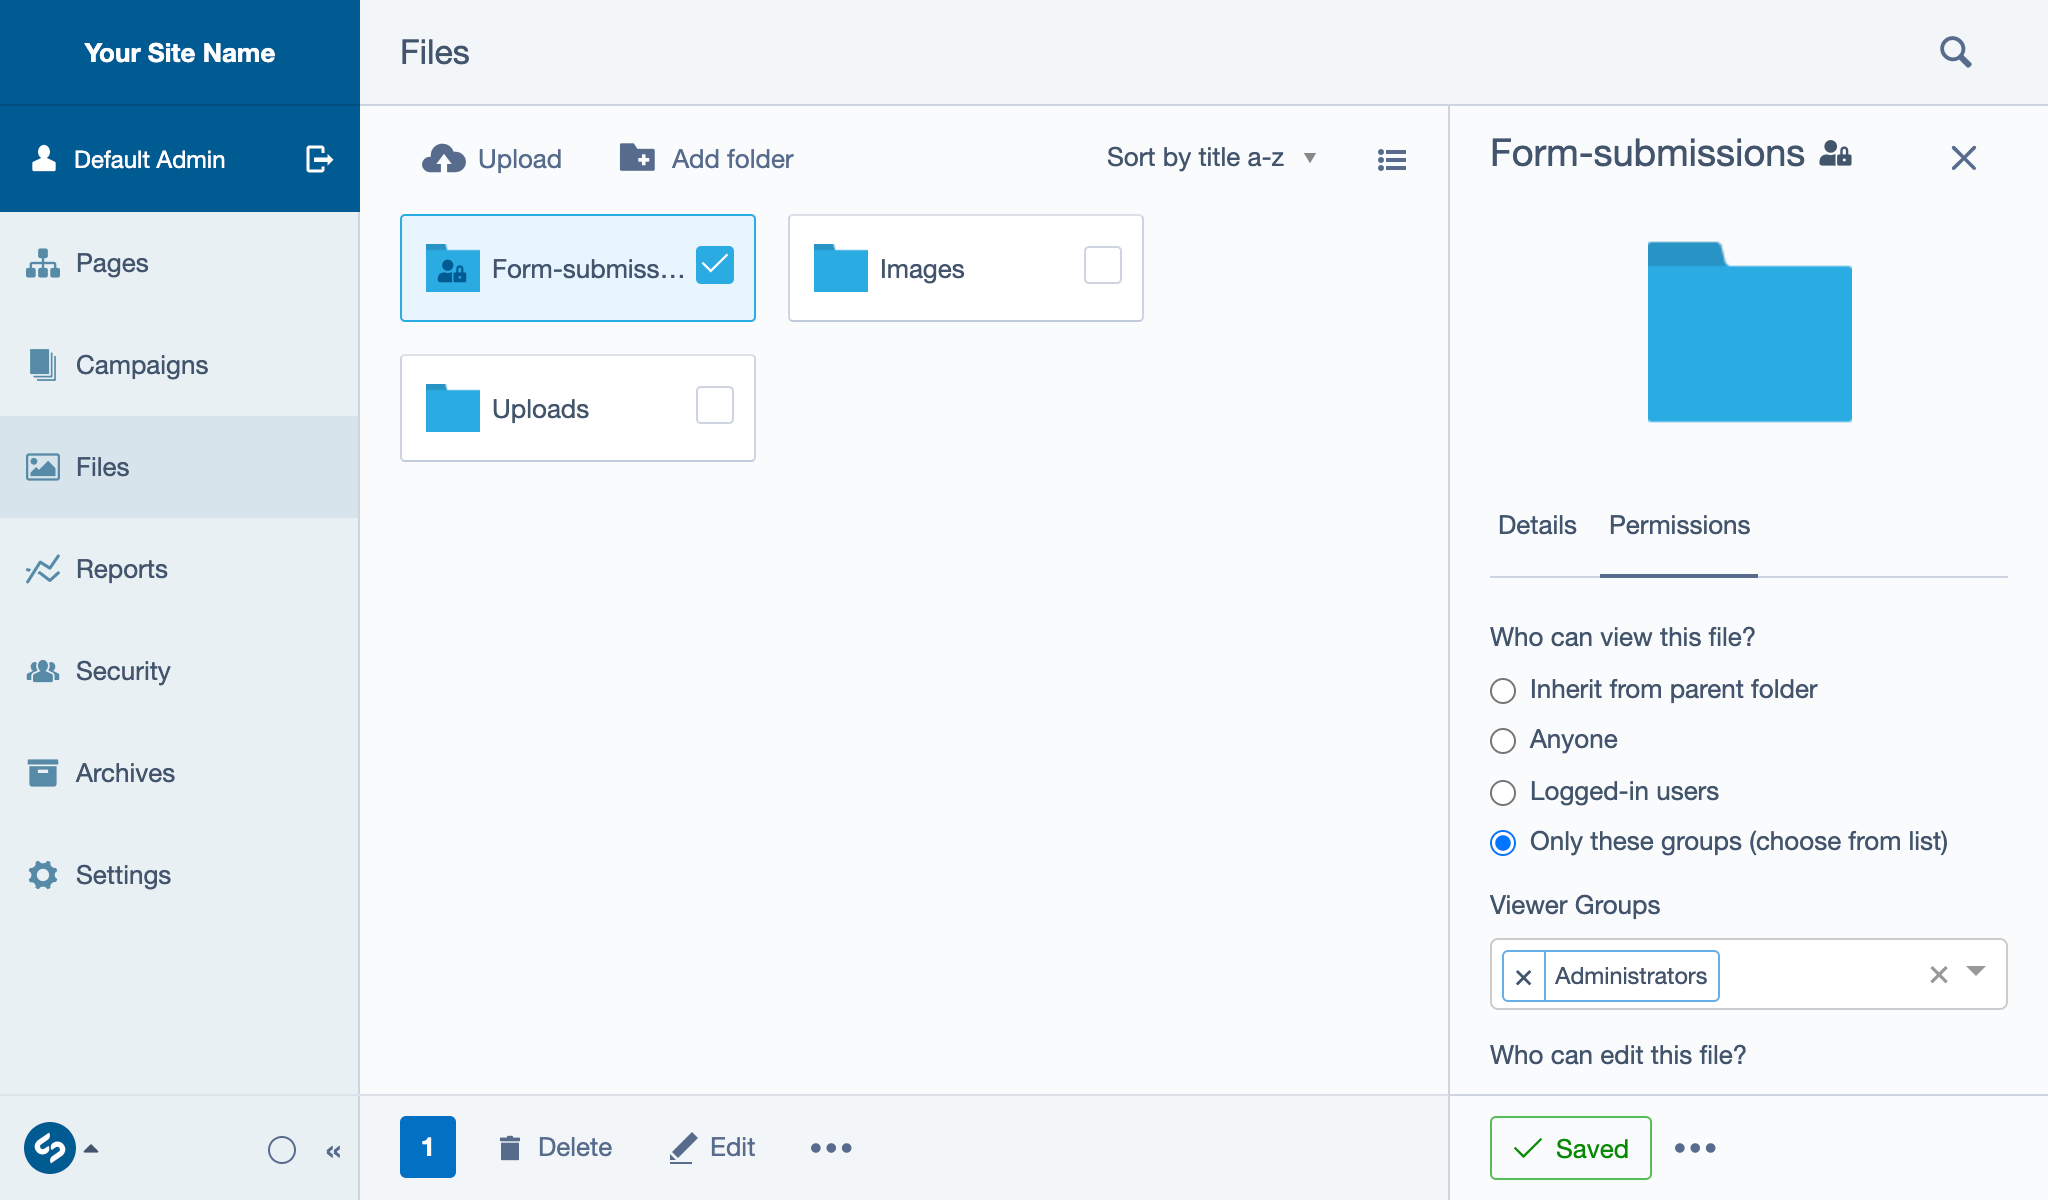This screenshot has height=1200, width=2048.
Task: Click the large folder preview thumbnail
Action: coord(1749,332)
